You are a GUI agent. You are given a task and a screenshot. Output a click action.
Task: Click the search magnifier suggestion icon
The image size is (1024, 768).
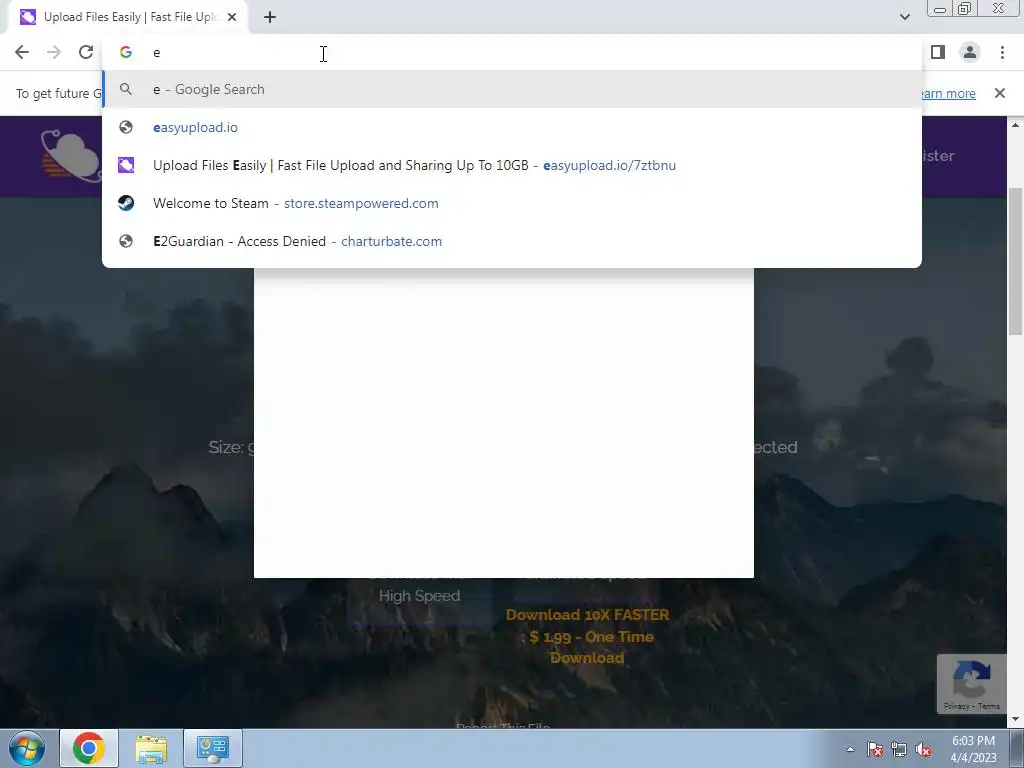pos(126,89)
